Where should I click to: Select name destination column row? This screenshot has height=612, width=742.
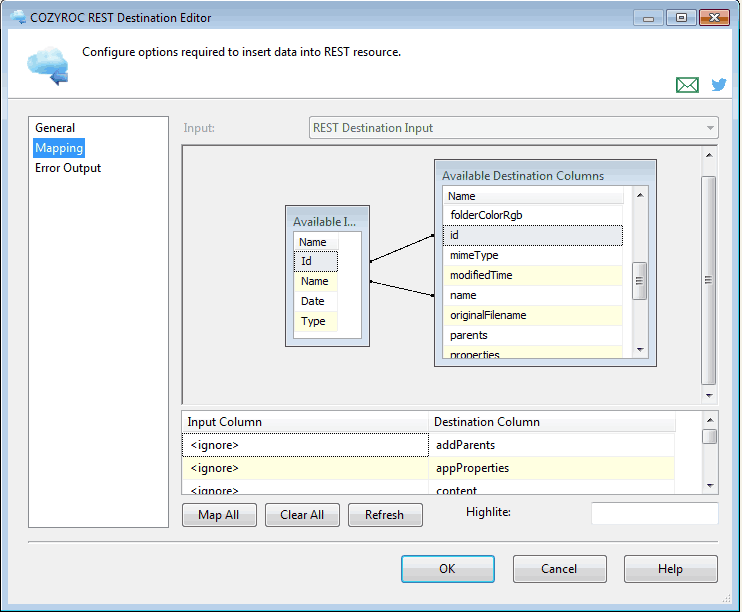point(533,295)
